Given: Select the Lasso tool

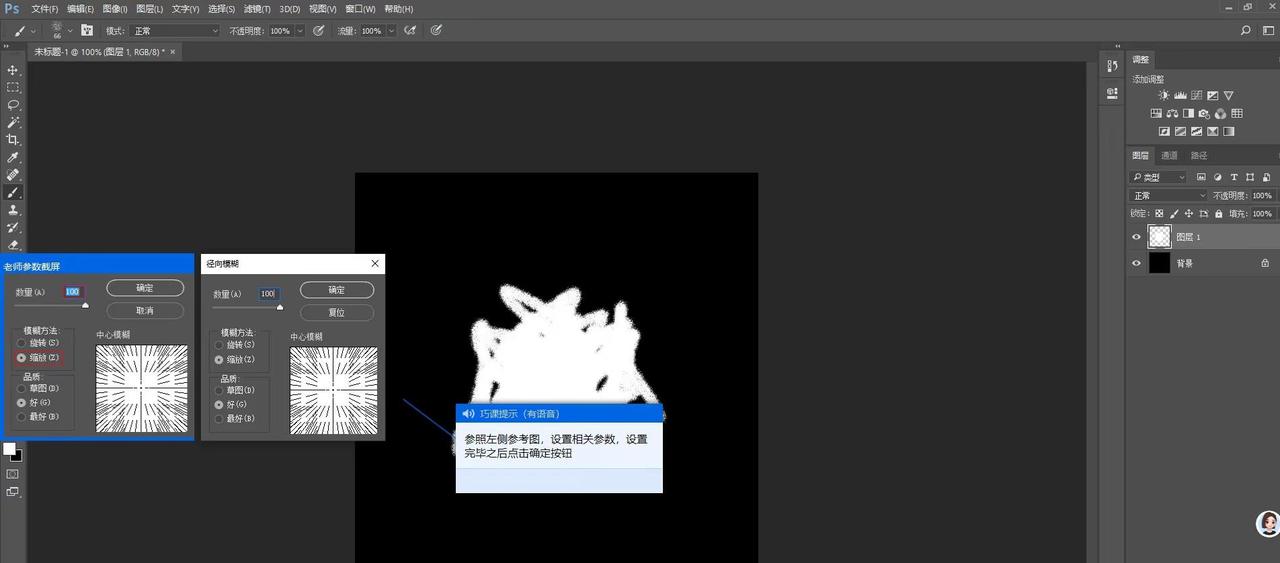Looking at the screenshot, I should coord(13,105).
